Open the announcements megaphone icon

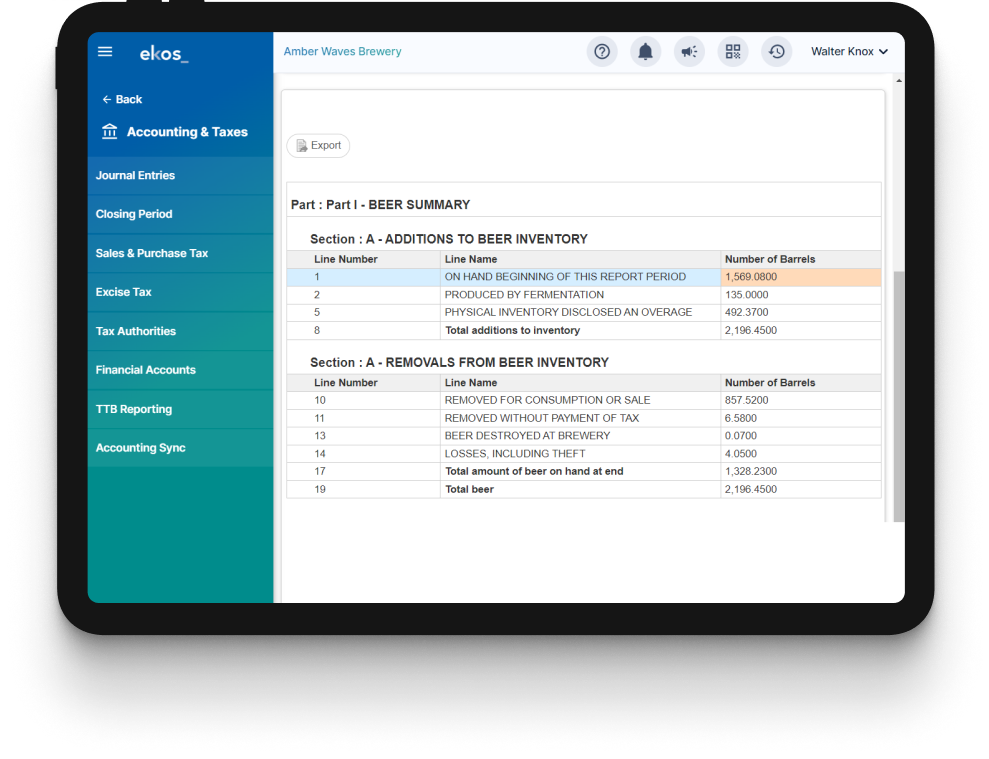tap(689, 52)
